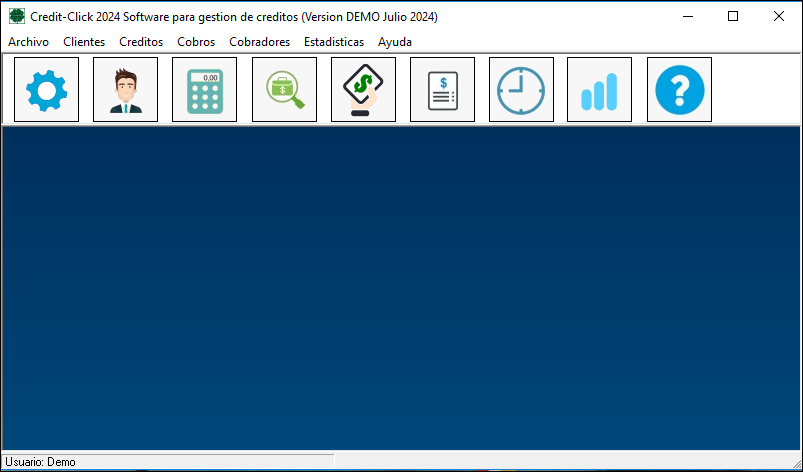Open the calculator icon in the toolbar
Viewport: 803px width, 472px height.
(x=204, y=90)
